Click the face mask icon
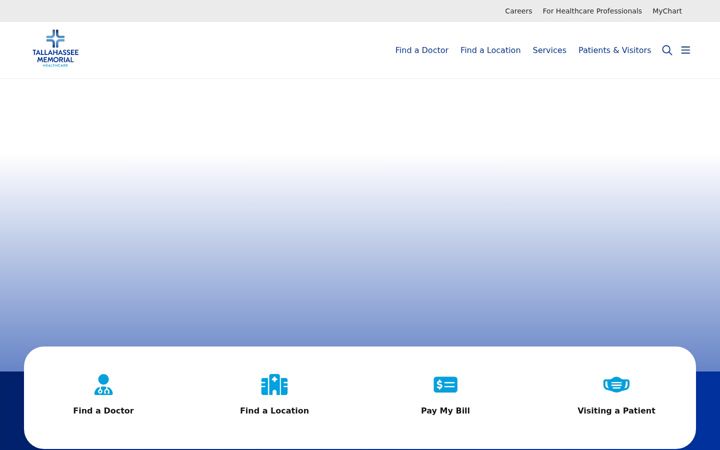 pyautogui.click(x=616, y=384)
